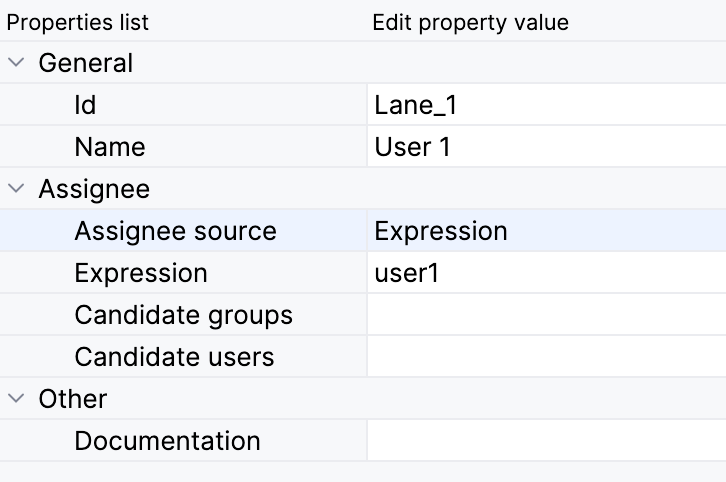Select the Assignee group heading text
The width and height of the screenshot is (726, 482).
click(94, 189)
